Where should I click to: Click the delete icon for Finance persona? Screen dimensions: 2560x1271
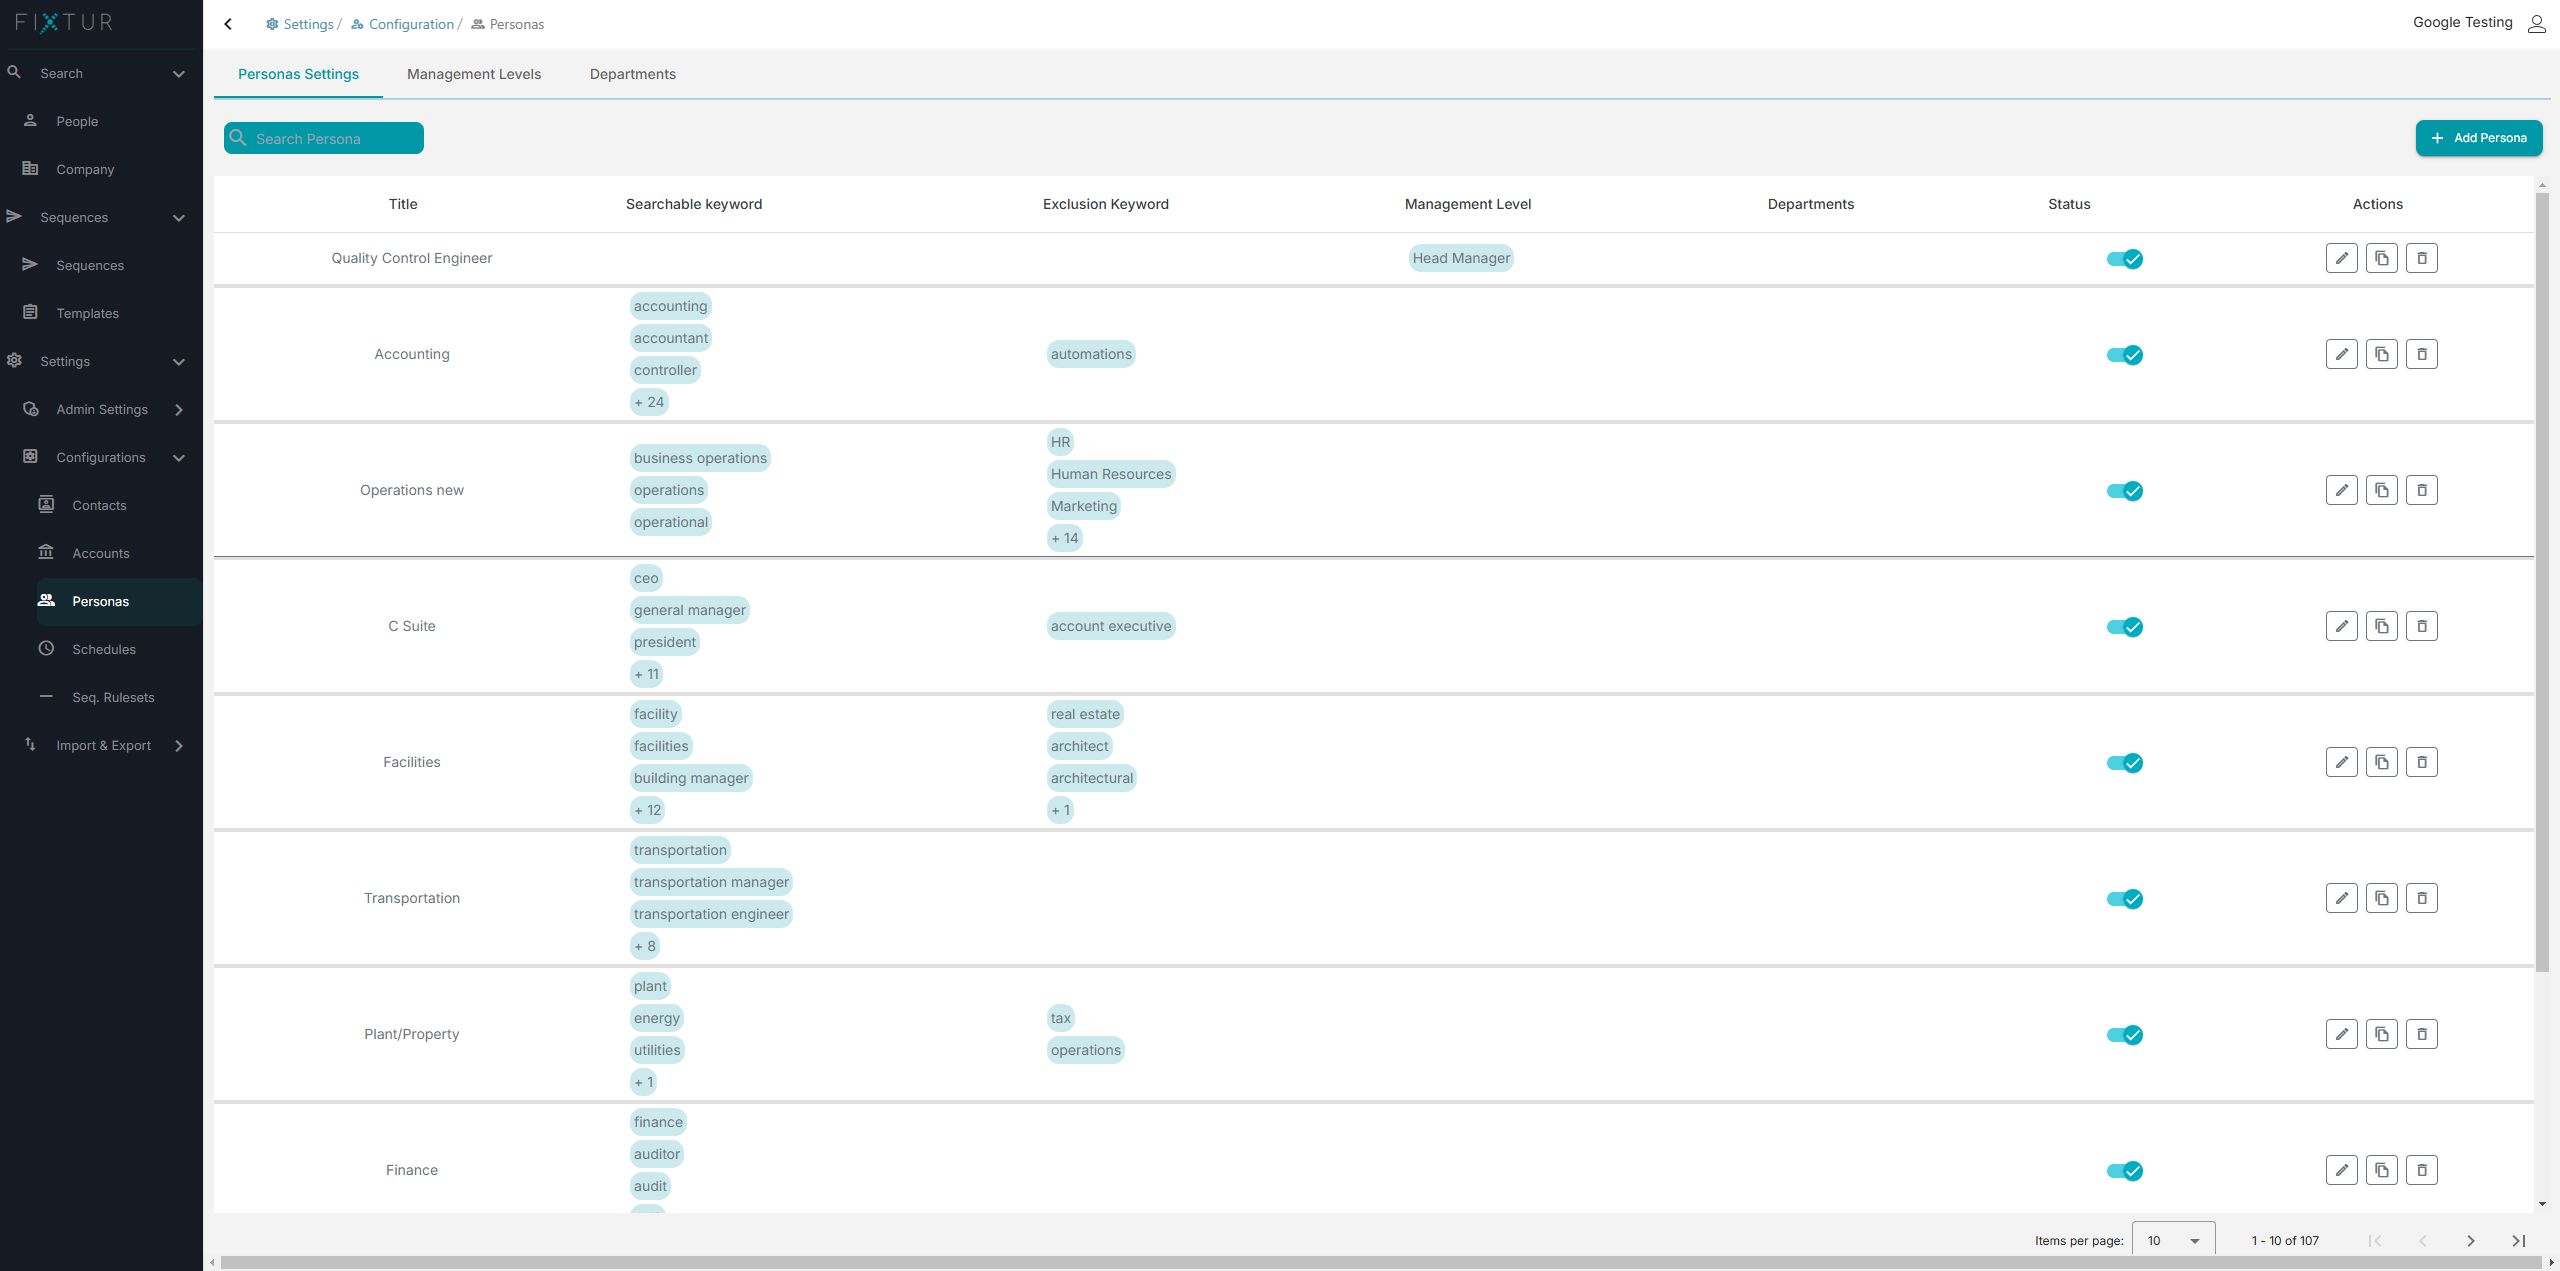pyautogui.click(x=2421, y=1170)
